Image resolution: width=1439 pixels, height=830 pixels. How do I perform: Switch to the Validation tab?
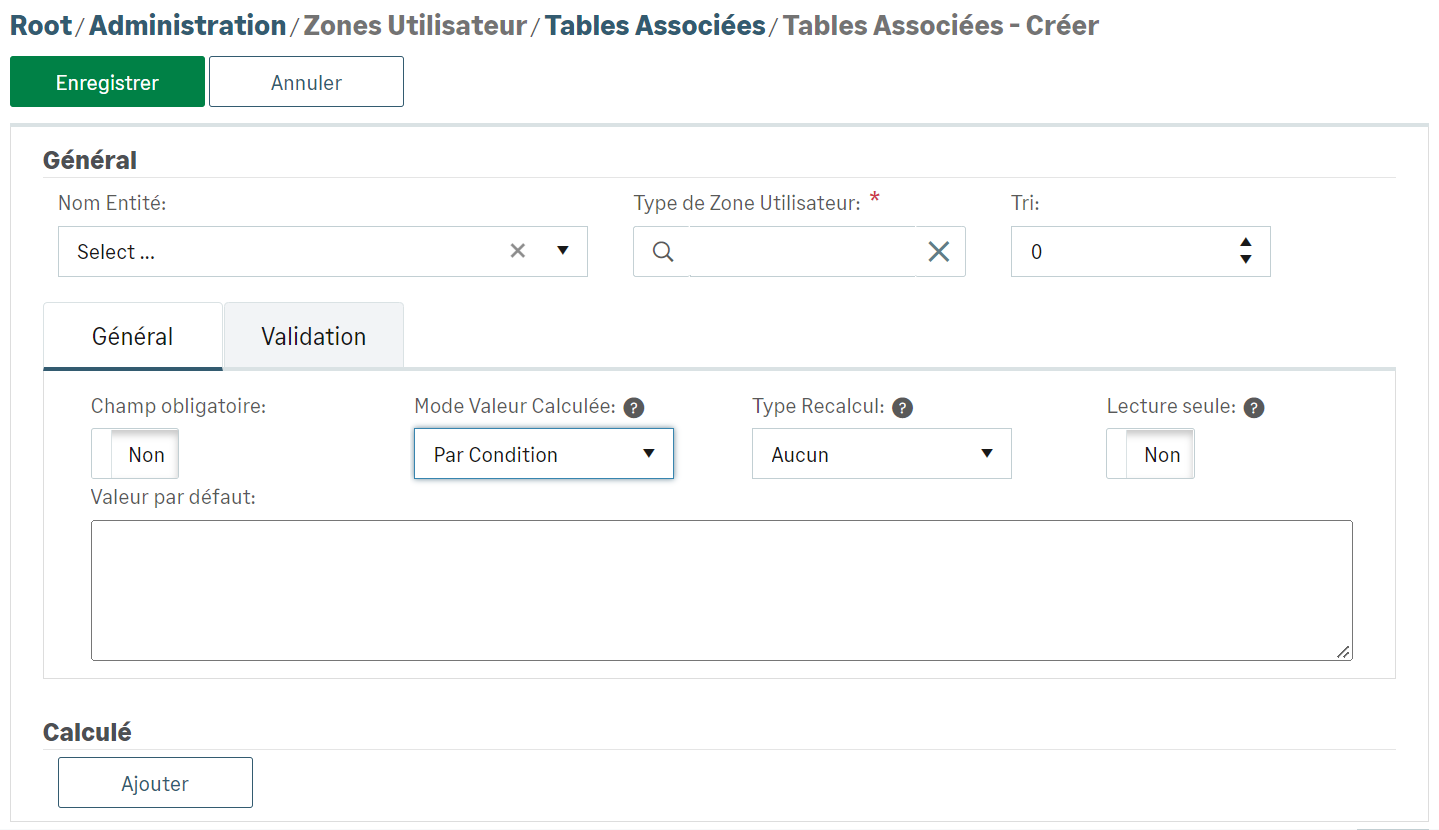point(313,337)
